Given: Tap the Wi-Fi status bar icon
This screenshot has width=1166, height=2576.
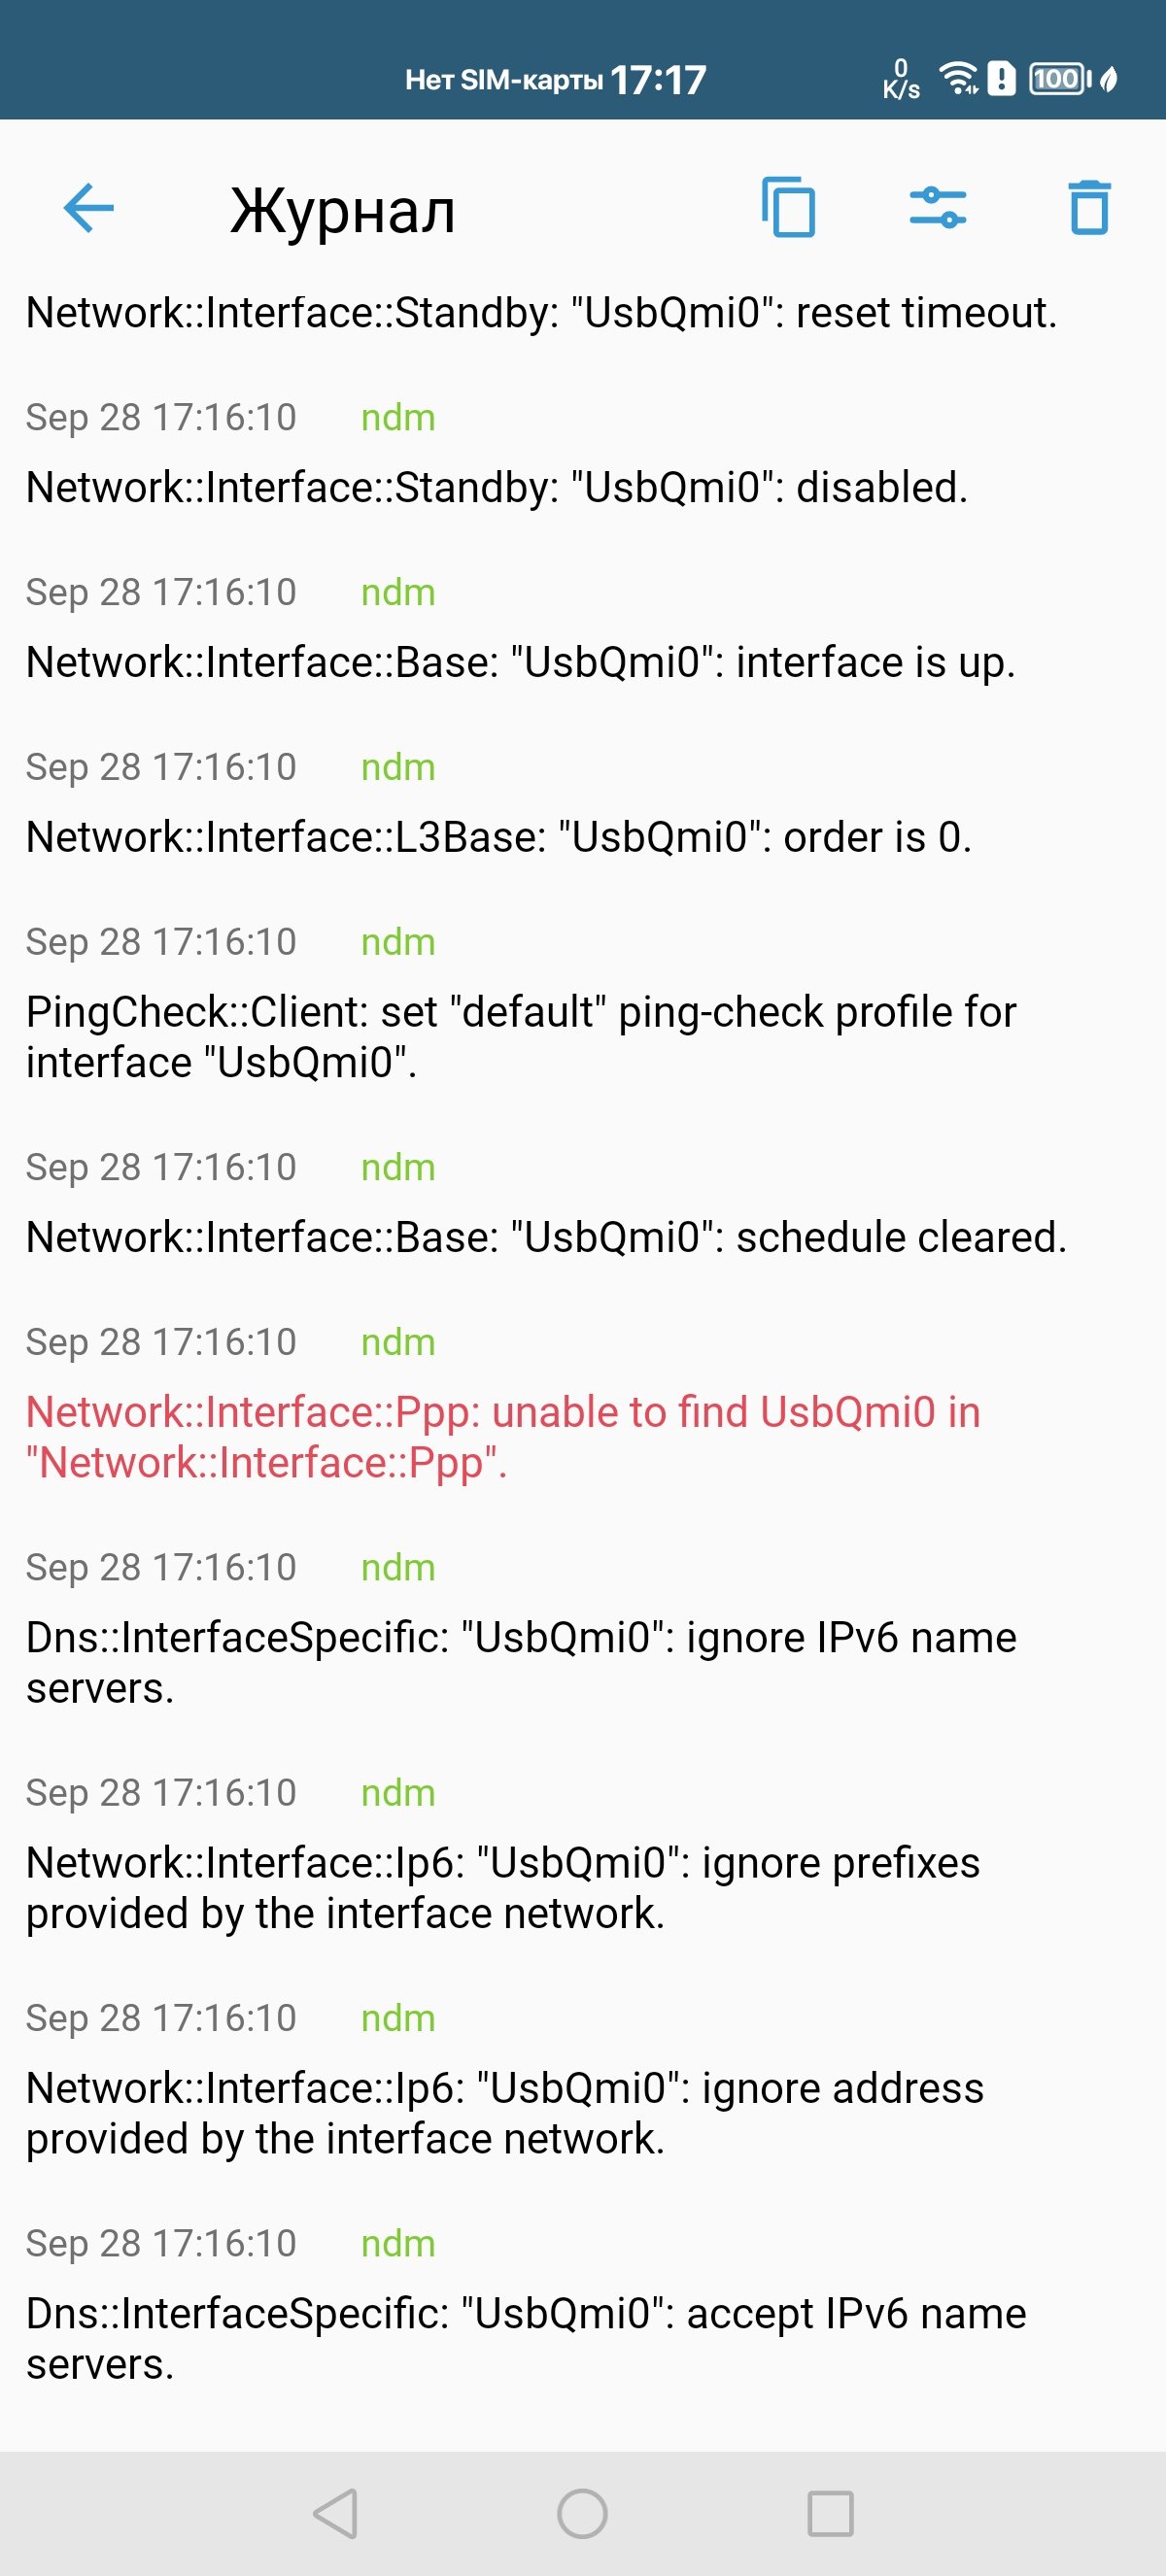Looking at the screenshot, I should point(959,78).
